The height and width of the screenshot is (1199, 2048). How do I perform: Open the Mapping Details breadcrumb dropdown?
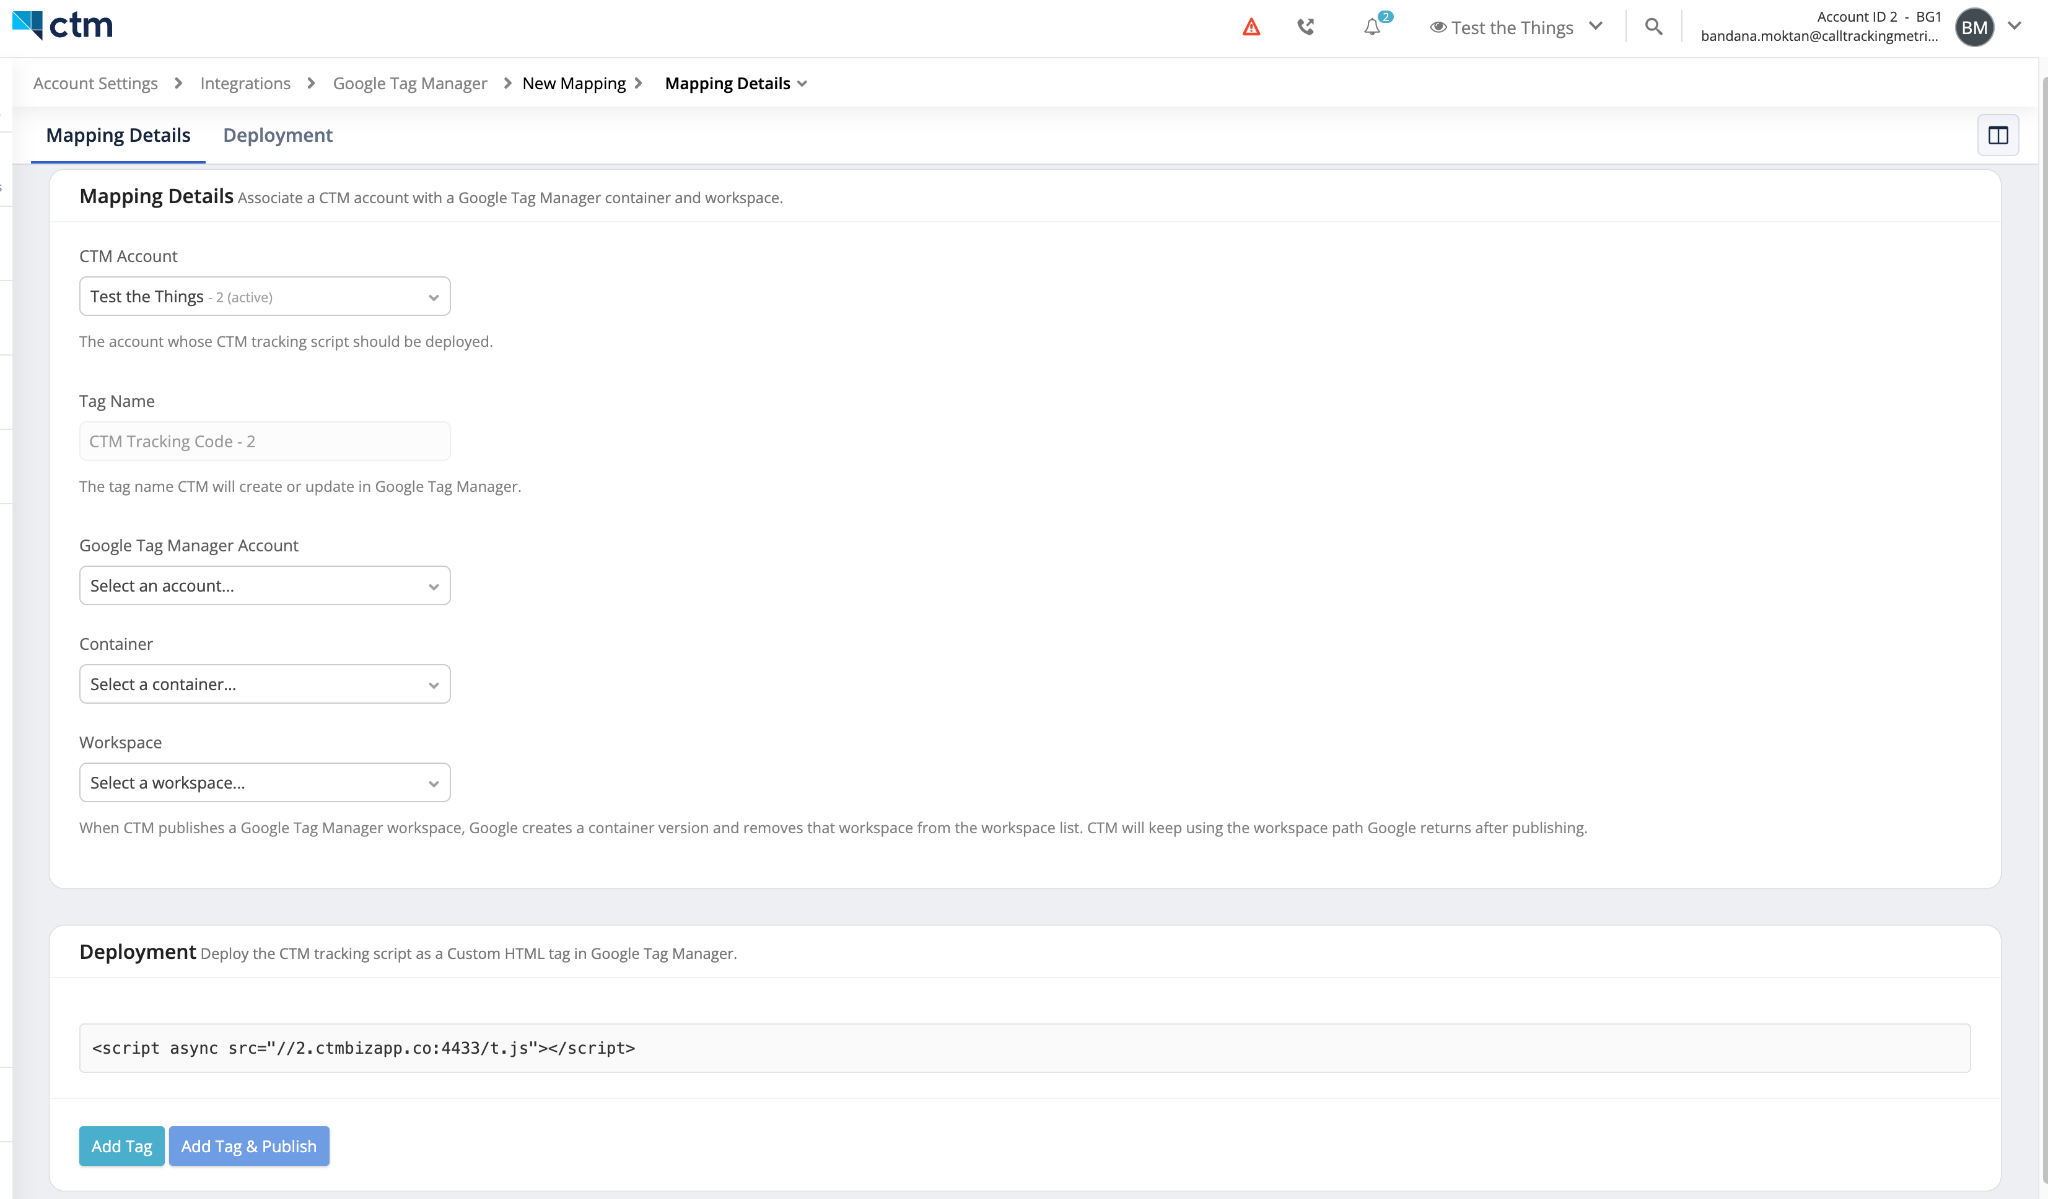[736, 83]
